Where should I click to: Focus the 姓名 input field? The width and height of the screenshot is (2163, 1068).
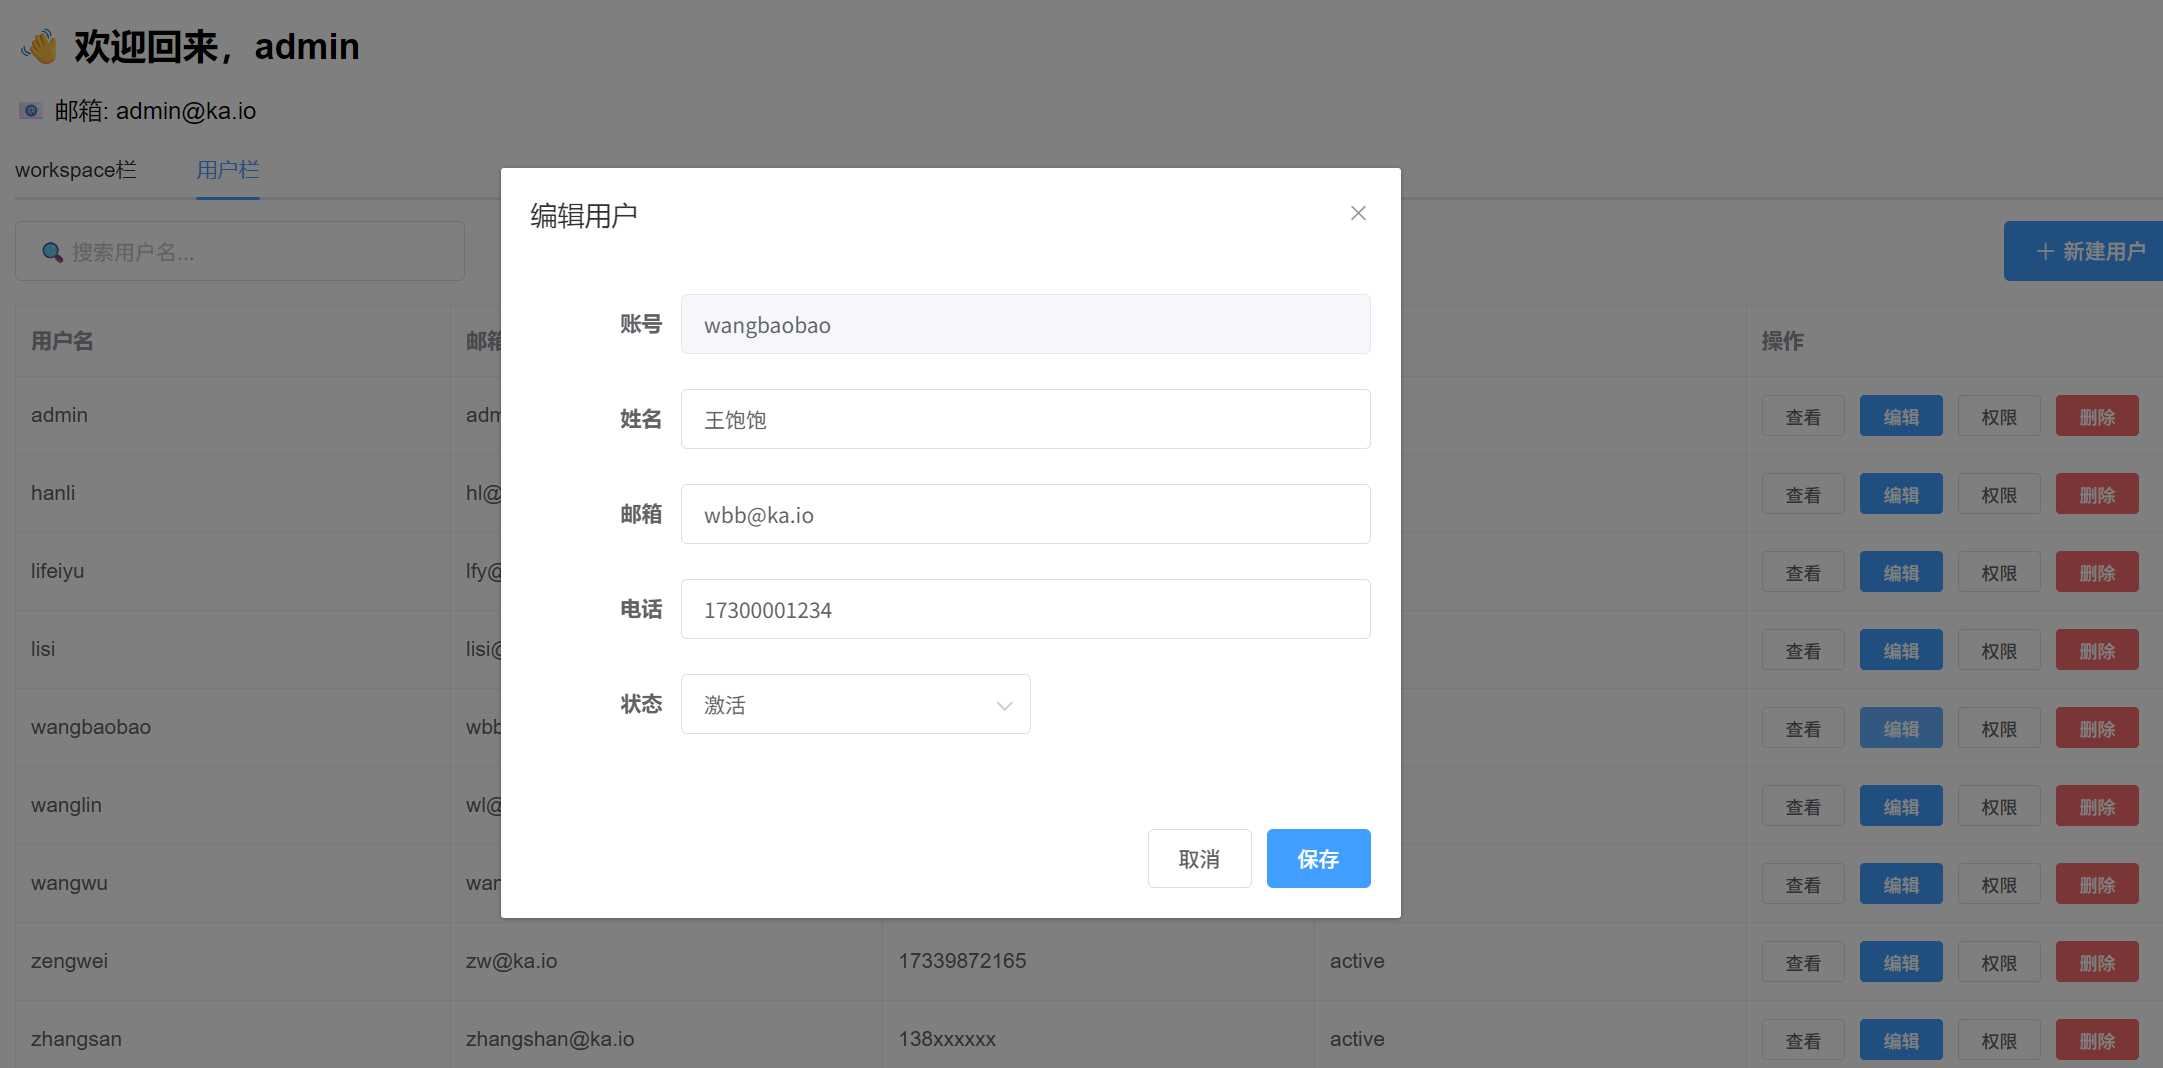click(1025, 419)
